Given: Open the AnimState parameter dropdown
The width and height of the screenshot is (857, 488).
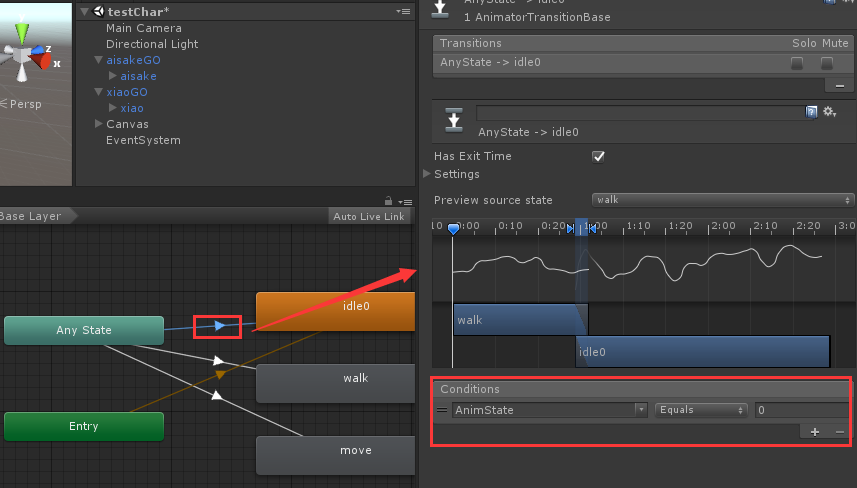Looking at the screenshot, I should click(x=549, y=410).
